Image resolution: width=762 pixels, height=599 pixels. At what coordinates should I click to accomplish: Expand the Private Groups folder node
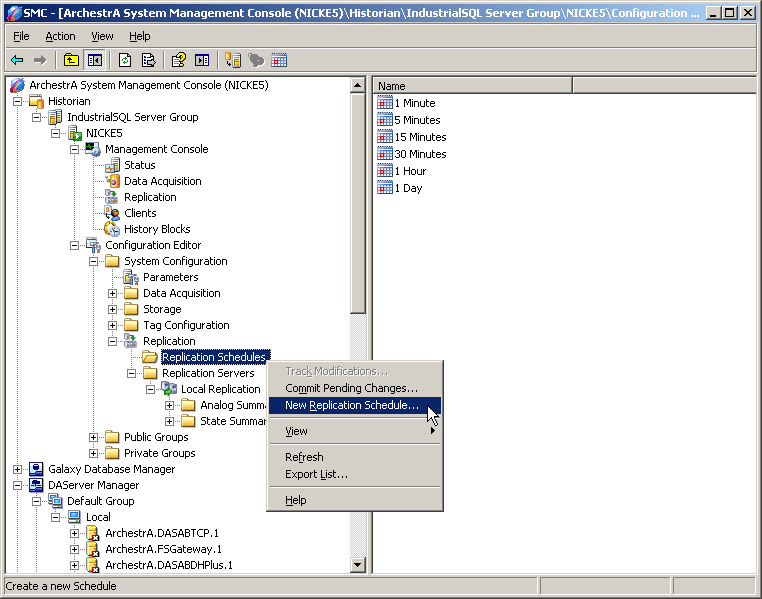[93, 453]
